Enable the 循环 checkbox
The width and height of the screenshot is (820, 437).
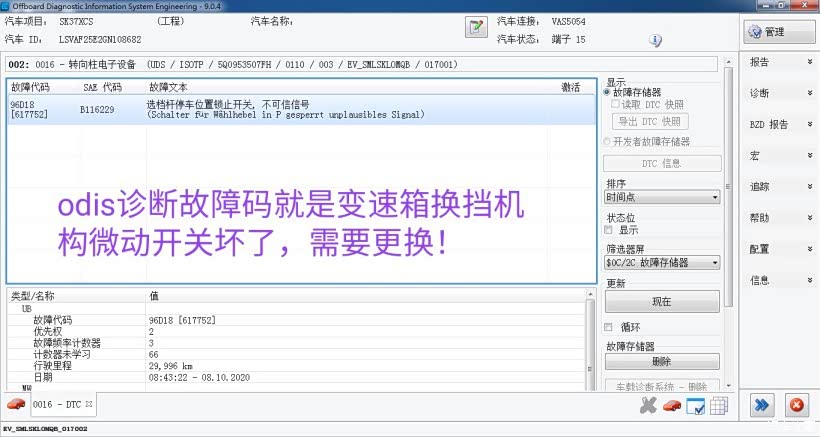point(608,327)
